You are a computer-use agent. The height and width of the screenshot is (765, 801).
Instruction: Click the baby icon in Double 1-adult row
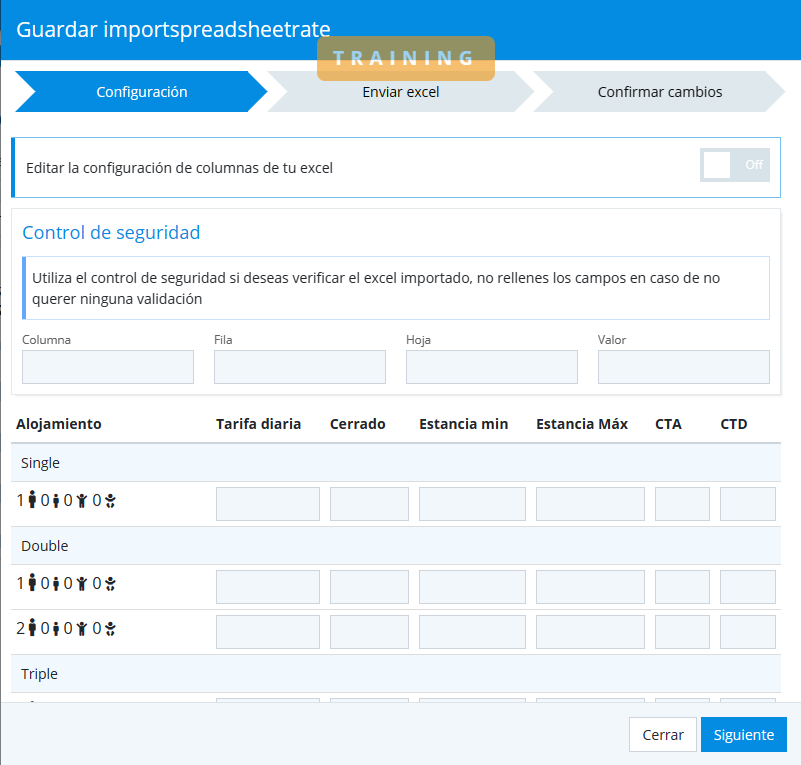(x=111, y=584)
